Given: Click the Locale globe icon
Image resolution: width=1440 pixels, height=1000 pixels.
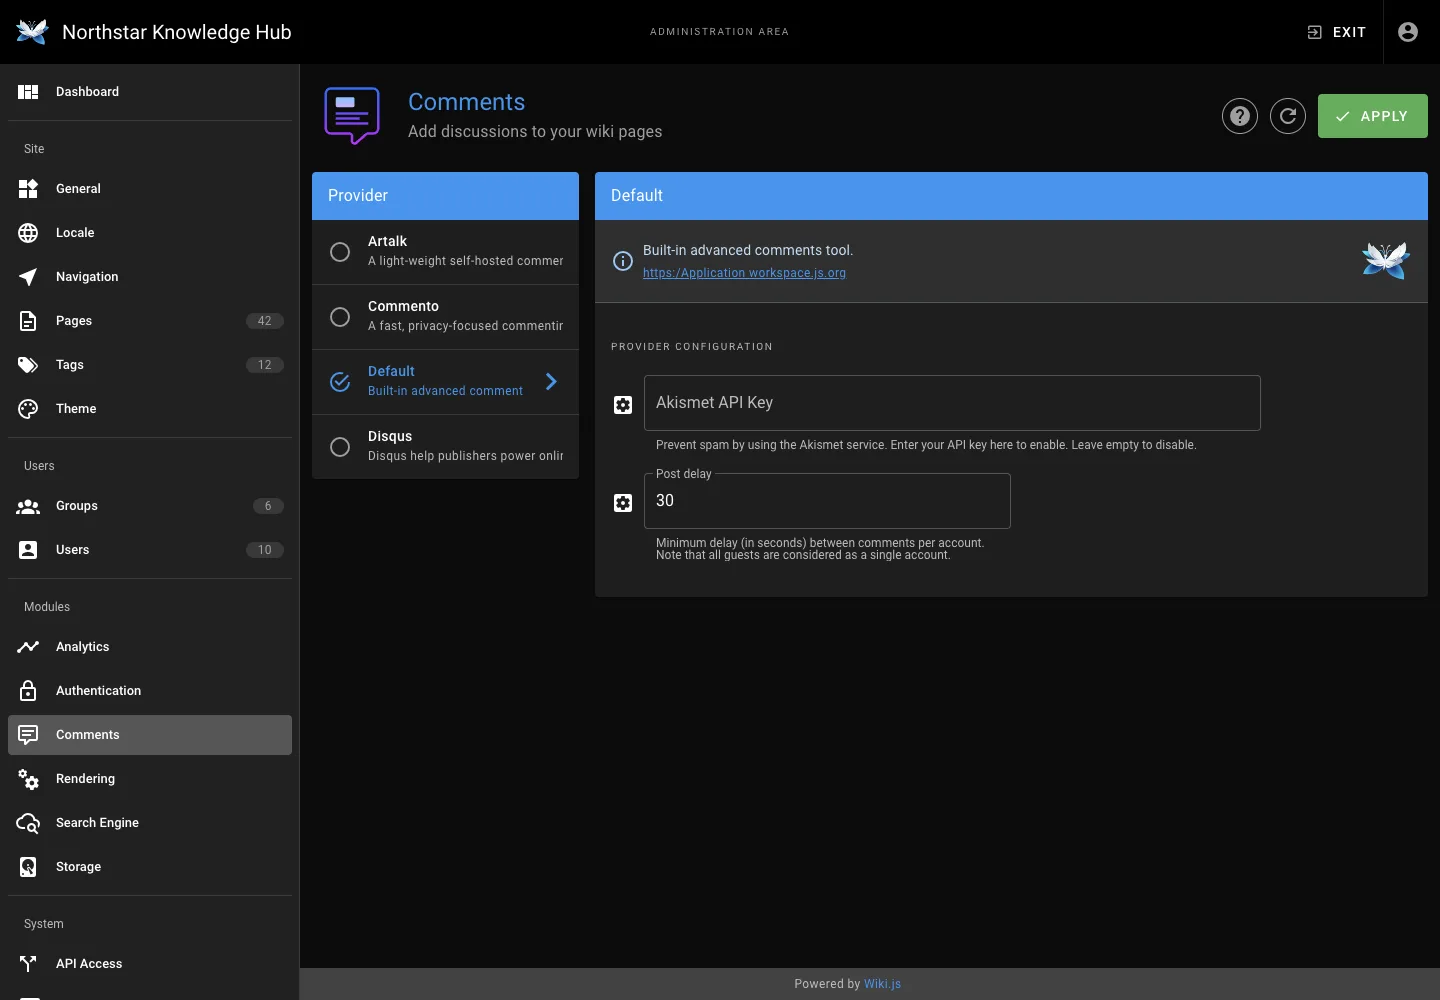Looking at the screenshot, I should pos(28,233).
